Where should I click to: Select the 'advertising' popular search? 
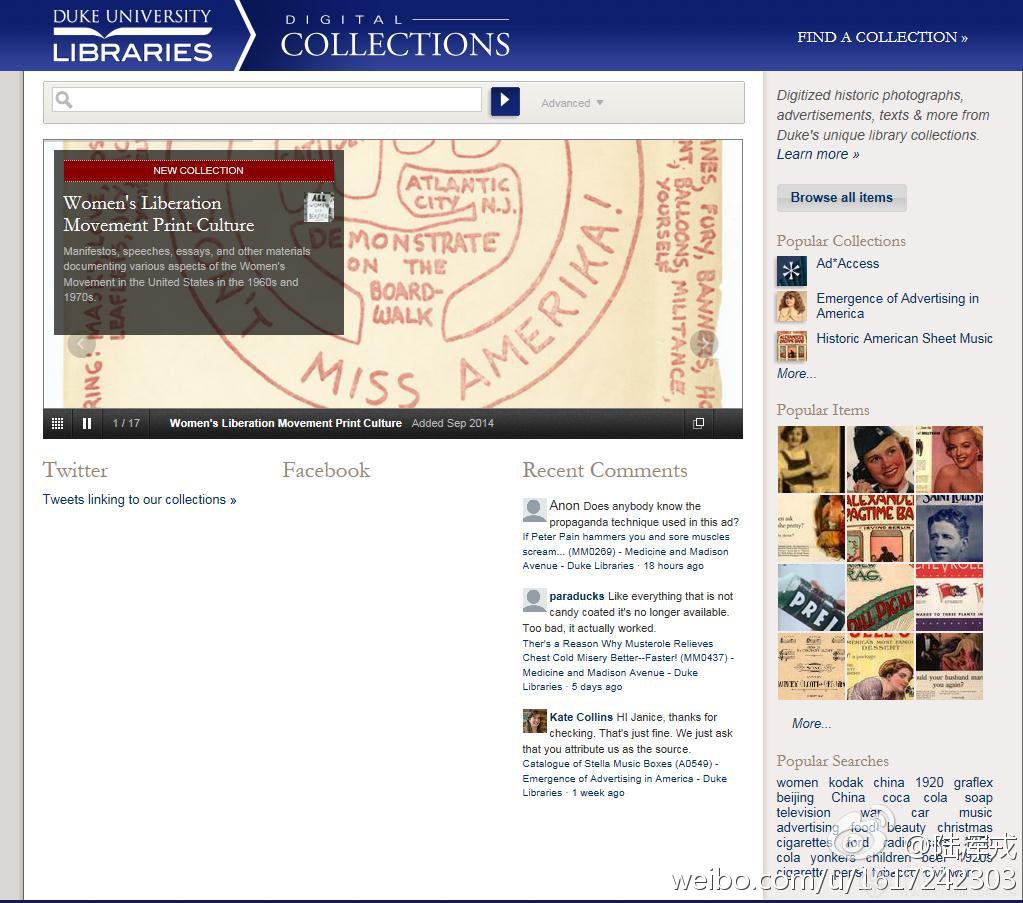(x=808, y=827)
